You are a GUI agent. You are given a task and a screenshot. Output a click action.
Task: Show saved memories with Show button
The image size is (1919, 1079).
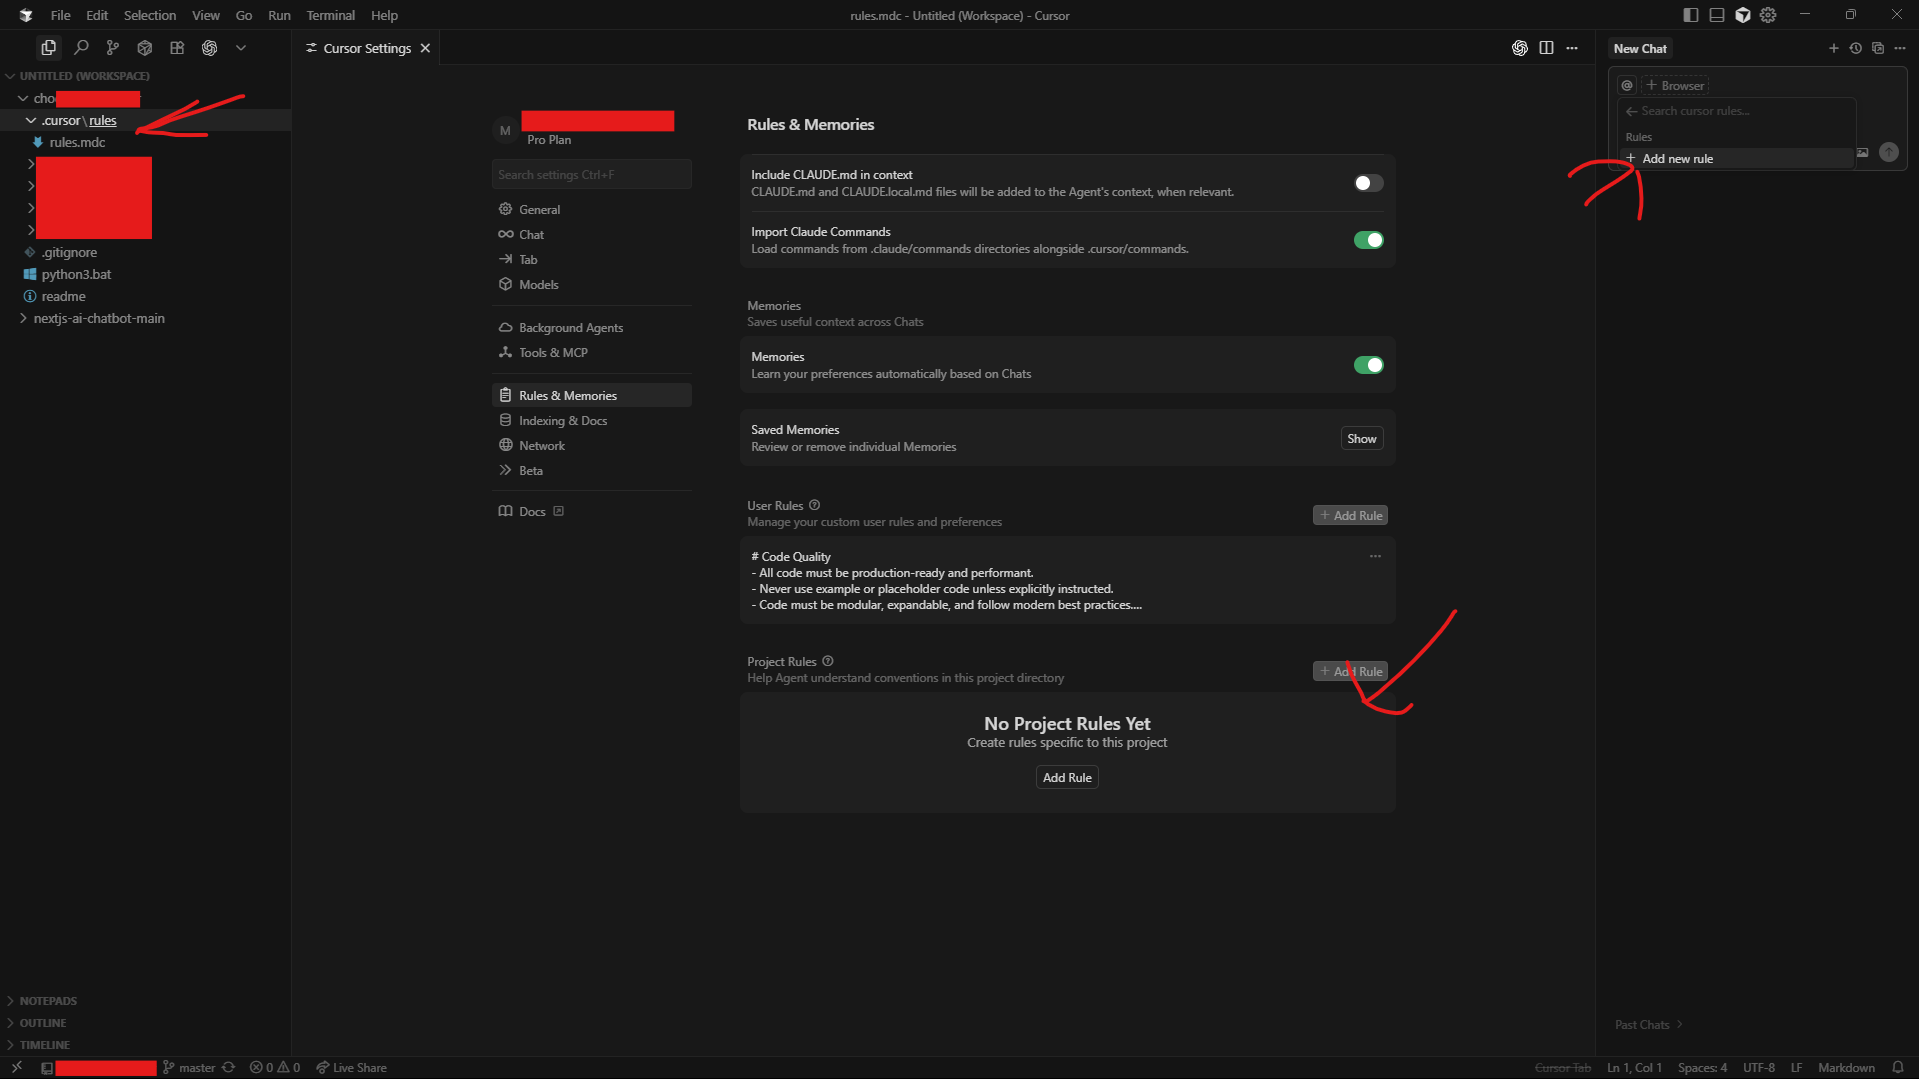tap(1361, 438)
